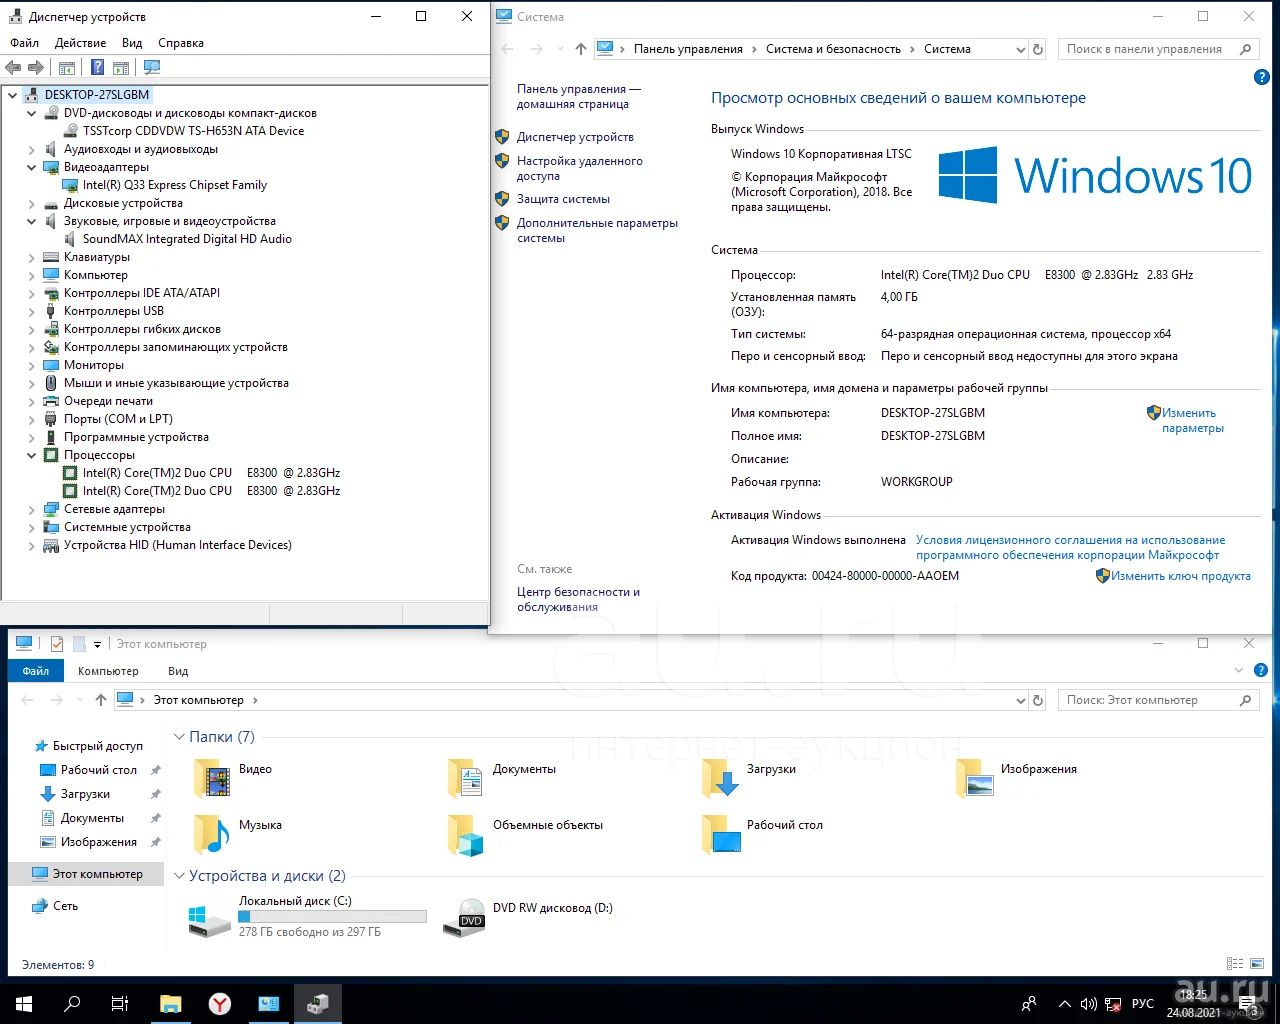This screenshot has width=1280, height=1024.
Task: Open address bar history dropdown in System window
Action: click(x=1020, y=49)
